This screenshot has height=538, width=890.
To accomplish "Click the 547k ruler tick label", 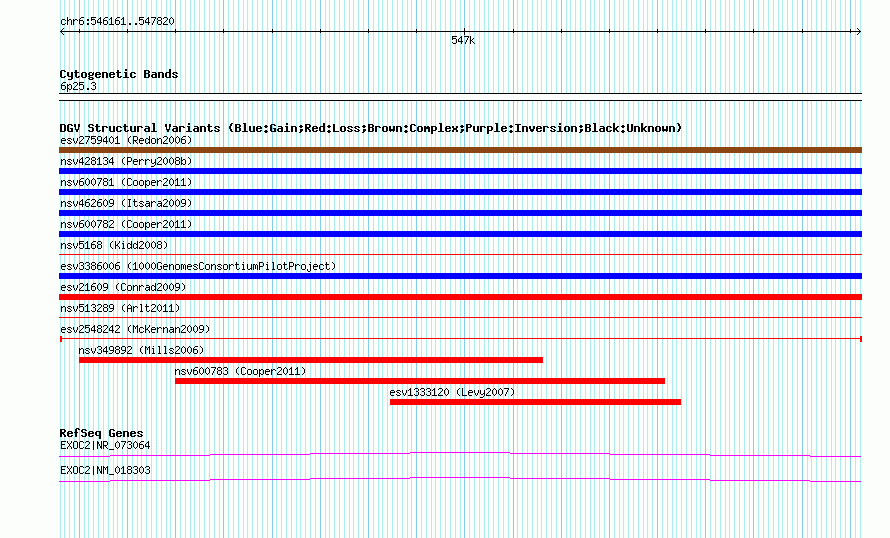I will click(x=463, y=40).
